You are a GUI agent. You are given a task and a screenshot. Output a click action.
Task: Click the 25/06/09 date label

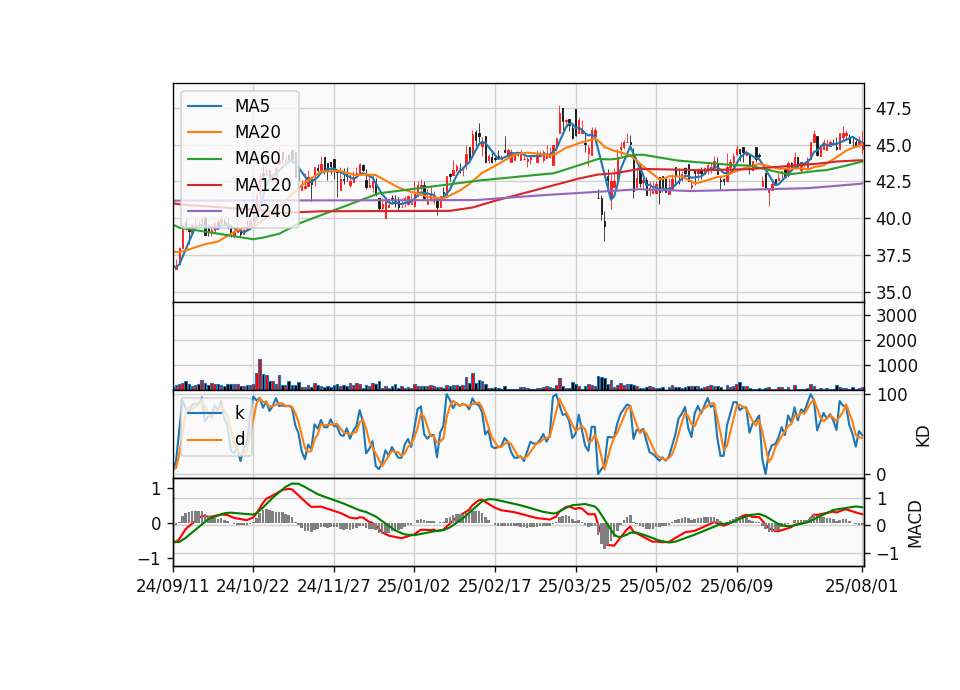pos(737,586)
